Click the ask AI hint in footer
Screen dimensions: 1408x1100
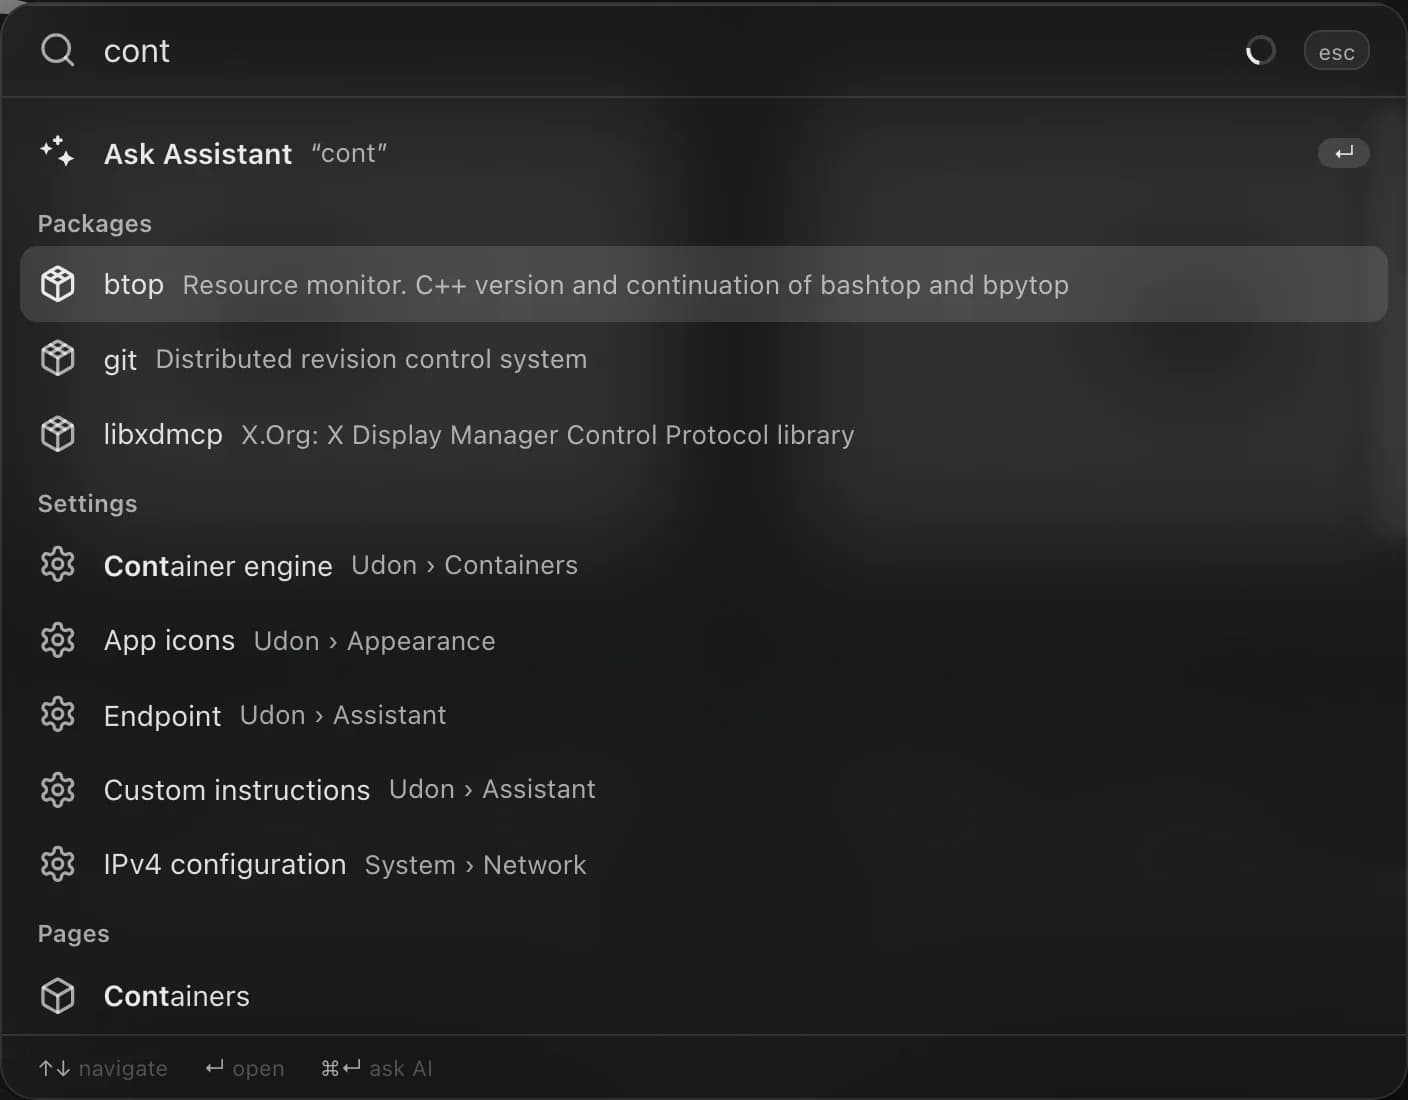pyautogui.click(x=377, y=1068)
